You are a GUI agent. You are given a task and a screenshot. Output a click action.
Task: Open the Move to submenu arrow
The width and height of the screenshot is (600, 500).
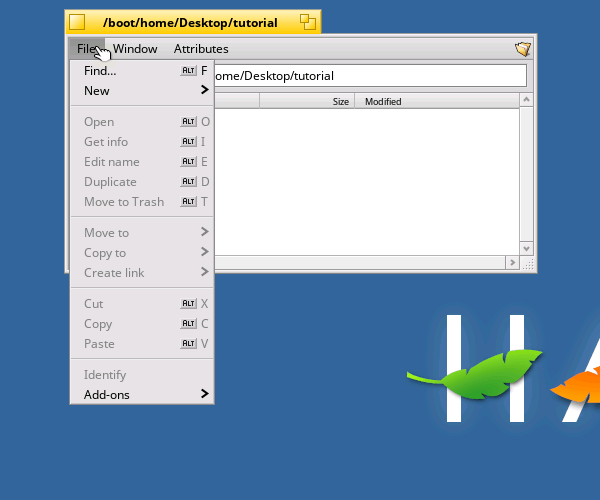point(204,233)
